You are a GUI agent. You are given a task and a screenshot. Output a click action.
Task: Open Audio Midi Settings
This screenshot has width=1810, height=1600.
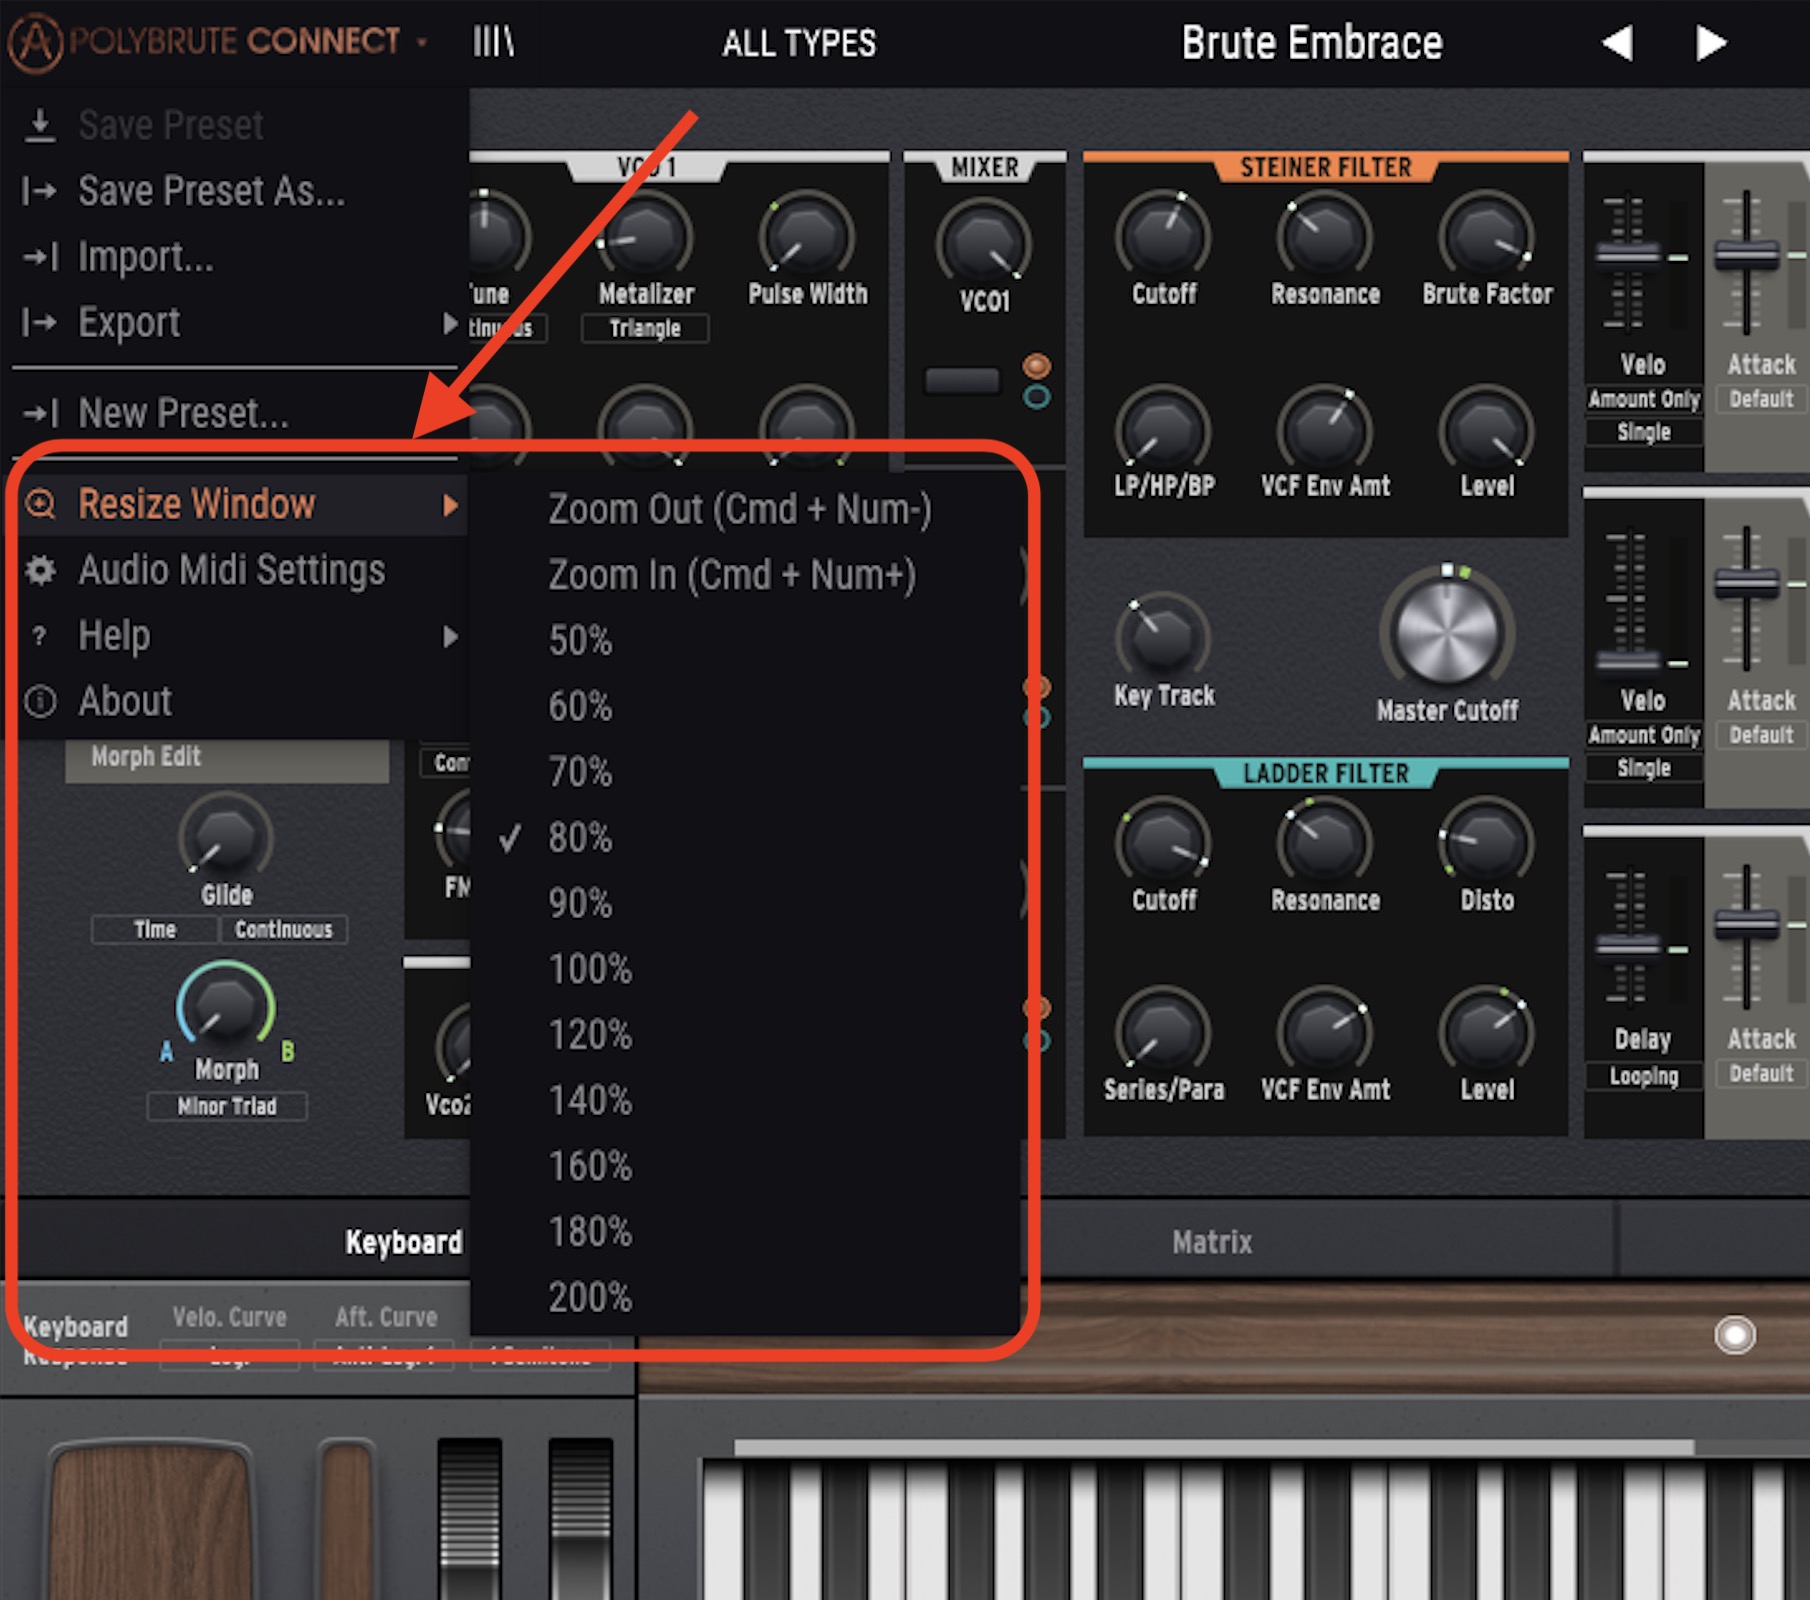(237, 570)
